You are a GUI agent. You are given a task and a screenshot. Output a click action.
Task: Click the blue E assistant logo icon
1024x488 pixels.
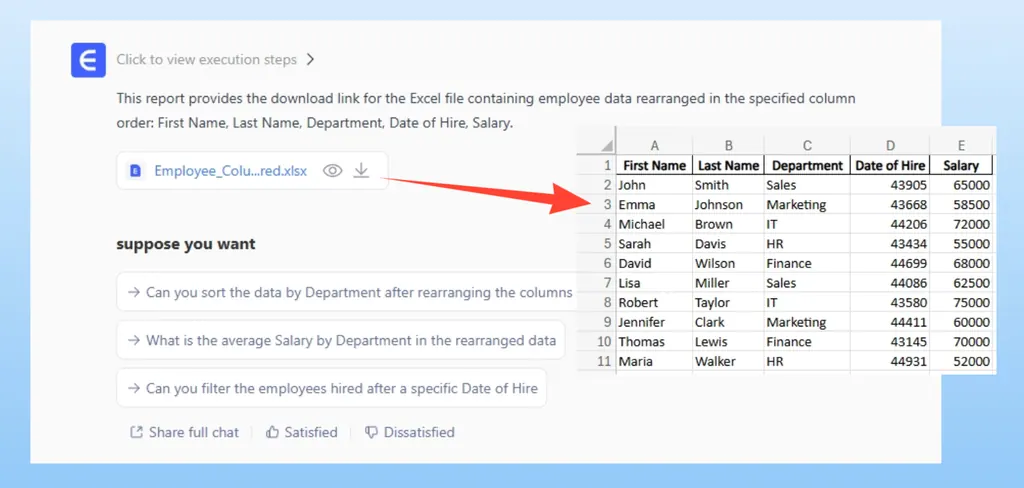88,60
